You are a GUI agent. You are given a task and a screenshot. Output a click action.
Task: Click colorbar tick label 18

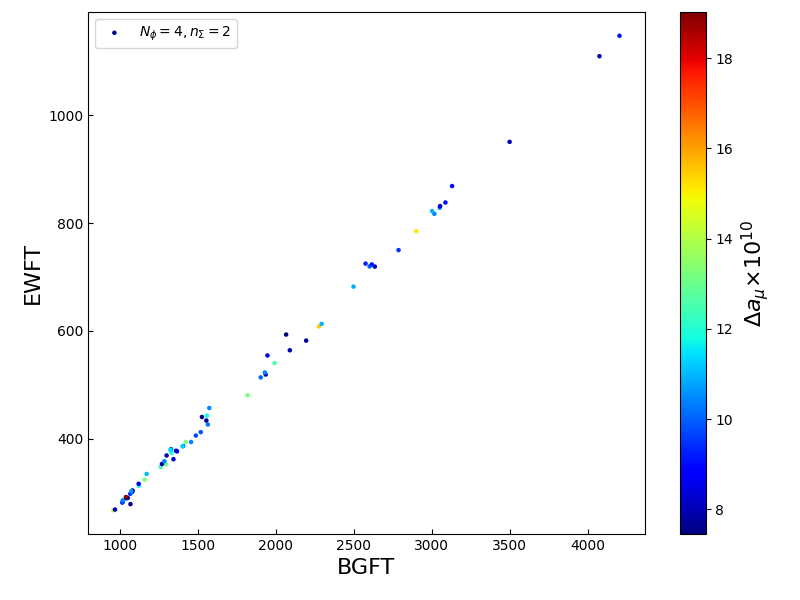click(x=723, y=60)
